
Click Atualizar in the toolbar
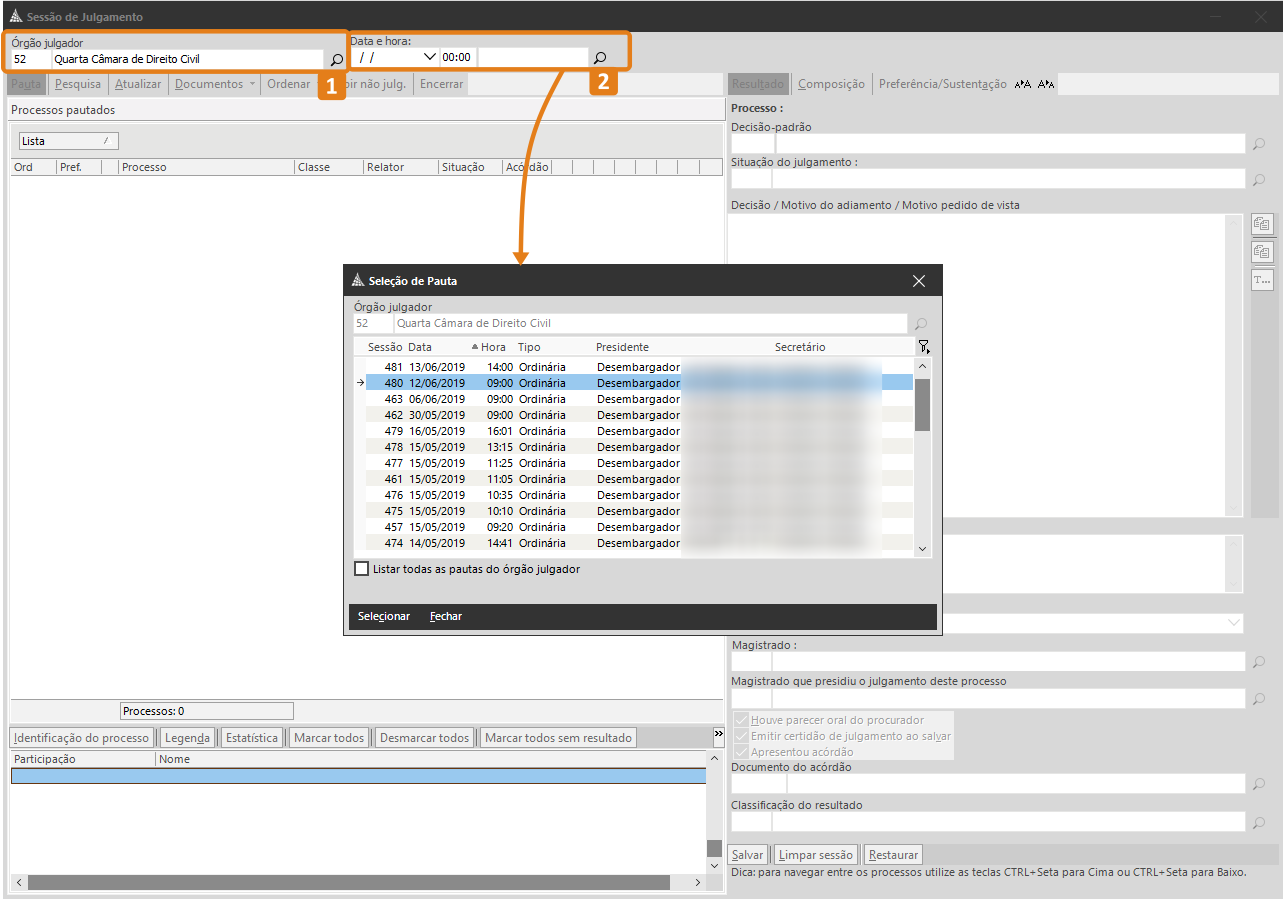pyautogui.click(x=138, y=84)
